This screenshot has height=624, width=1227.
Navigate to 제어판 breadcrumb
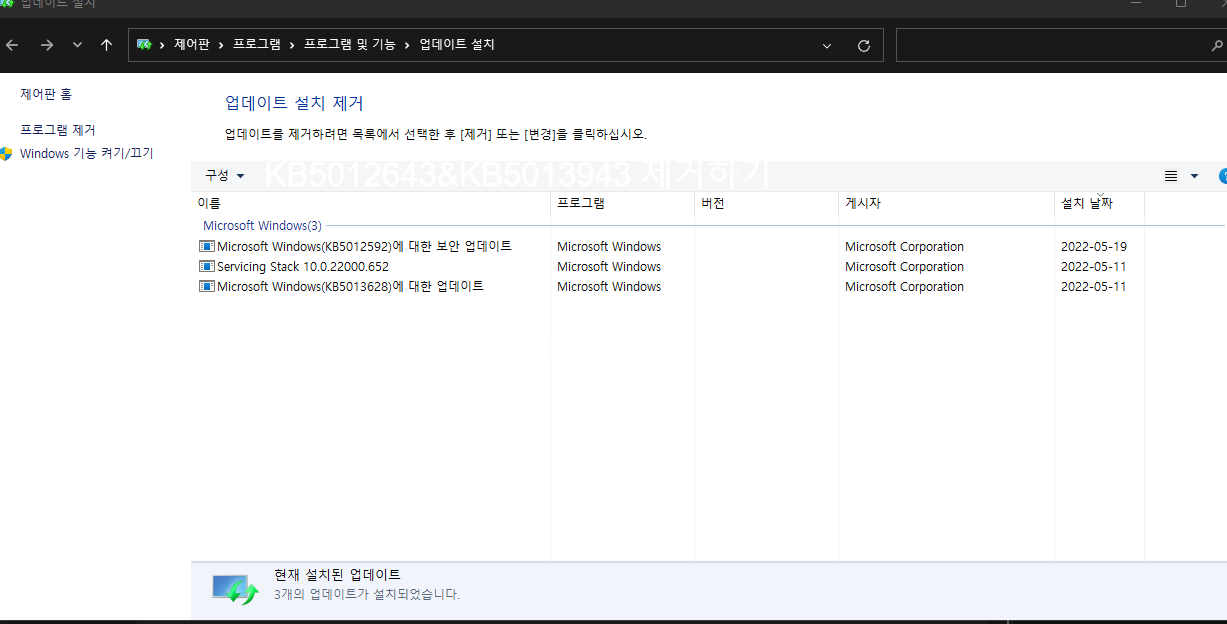[191, 45]
